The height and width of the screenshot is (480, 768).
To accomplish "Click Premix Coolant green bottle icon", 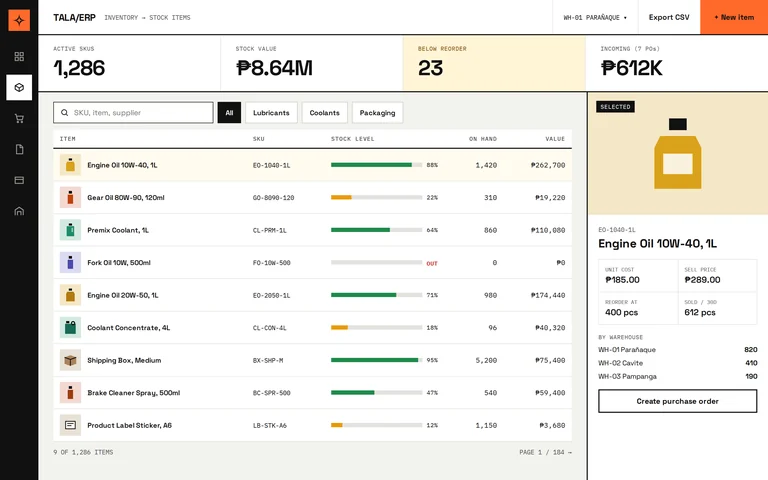I will coord(70,230).
